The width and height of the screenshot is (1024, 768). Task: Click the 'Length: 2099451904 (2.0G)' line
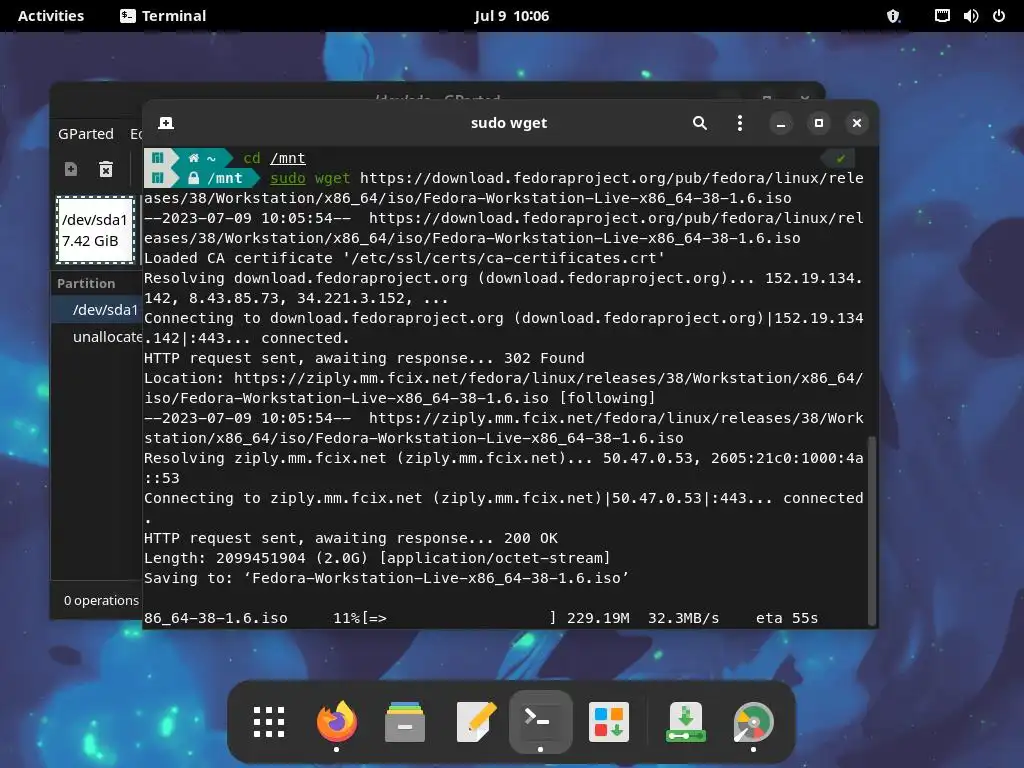coord(377,558)
